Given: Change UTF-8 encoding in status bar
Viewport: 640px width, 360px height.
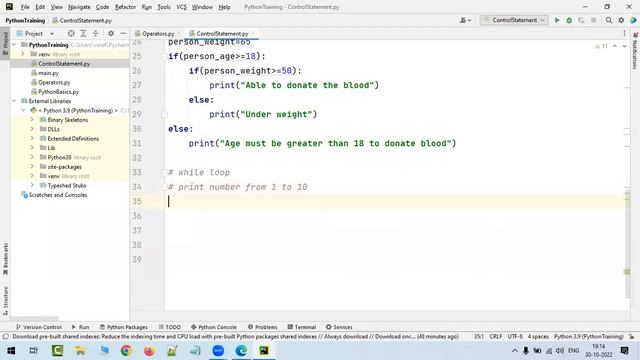Looking at the screenshot, I should (515, 336).
